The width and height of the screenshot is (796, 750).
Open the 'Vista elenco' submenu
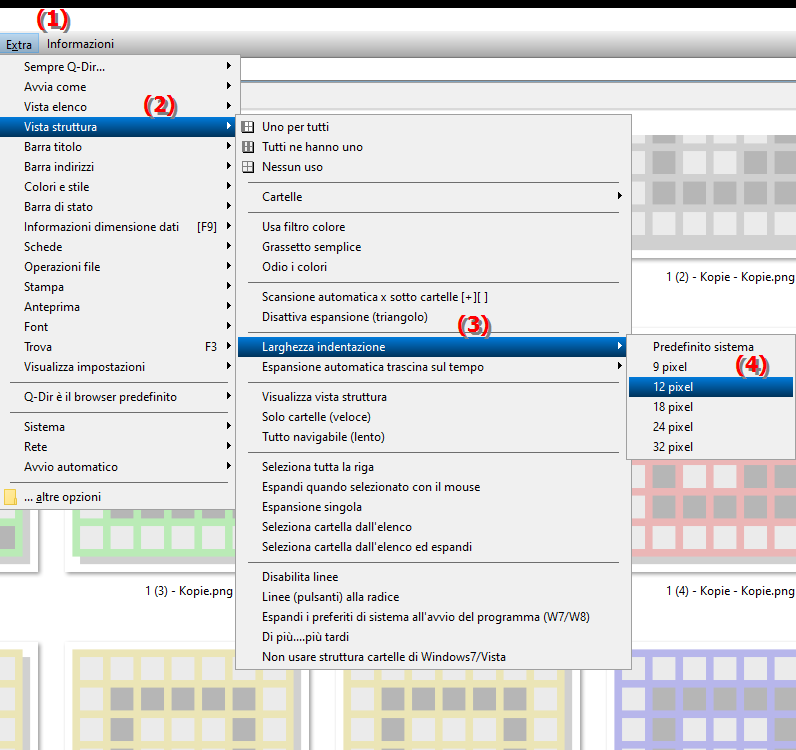point(117,107)
